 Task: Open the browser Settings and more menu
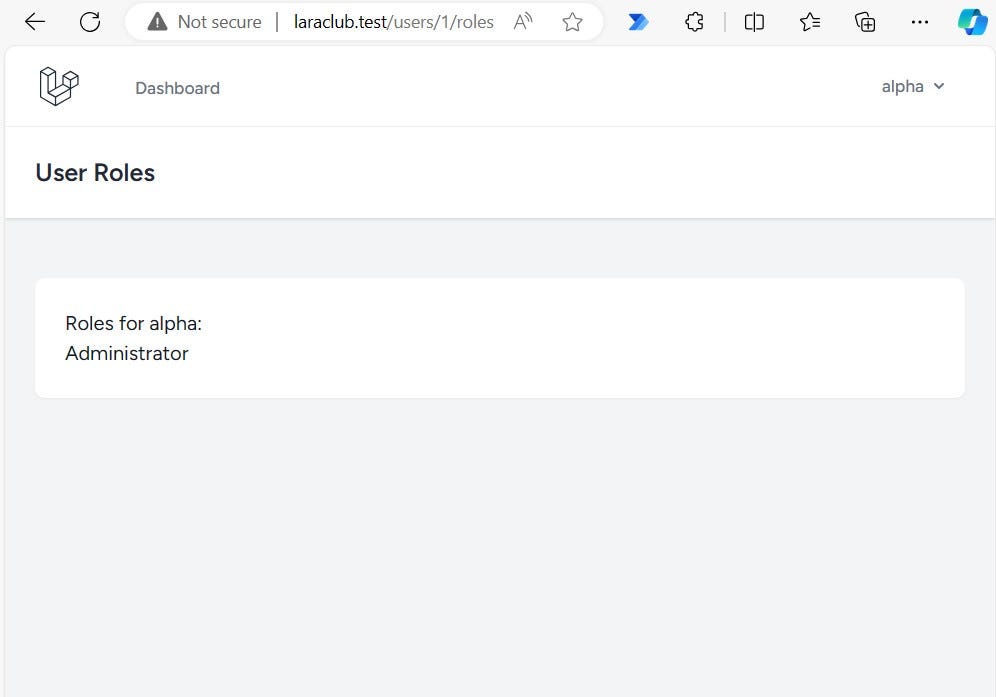point(920,21)
